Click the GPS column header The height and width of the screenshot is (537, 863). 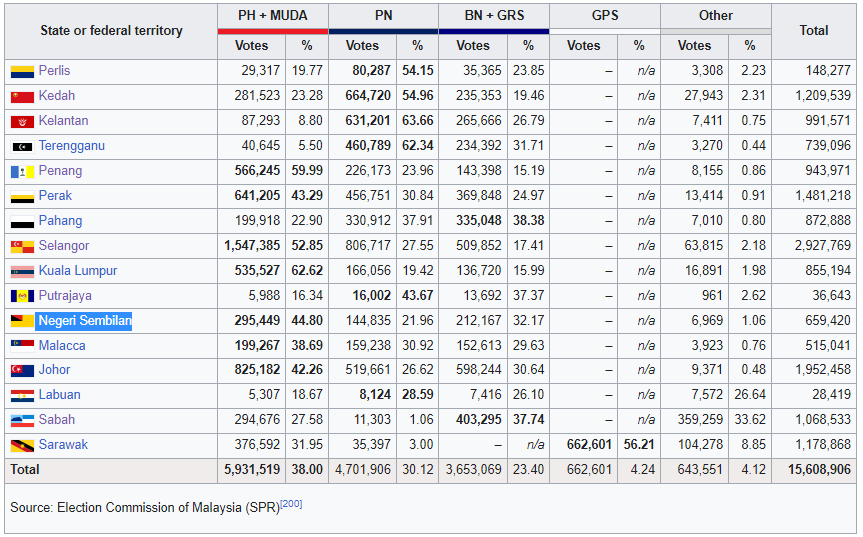[605, 15]
